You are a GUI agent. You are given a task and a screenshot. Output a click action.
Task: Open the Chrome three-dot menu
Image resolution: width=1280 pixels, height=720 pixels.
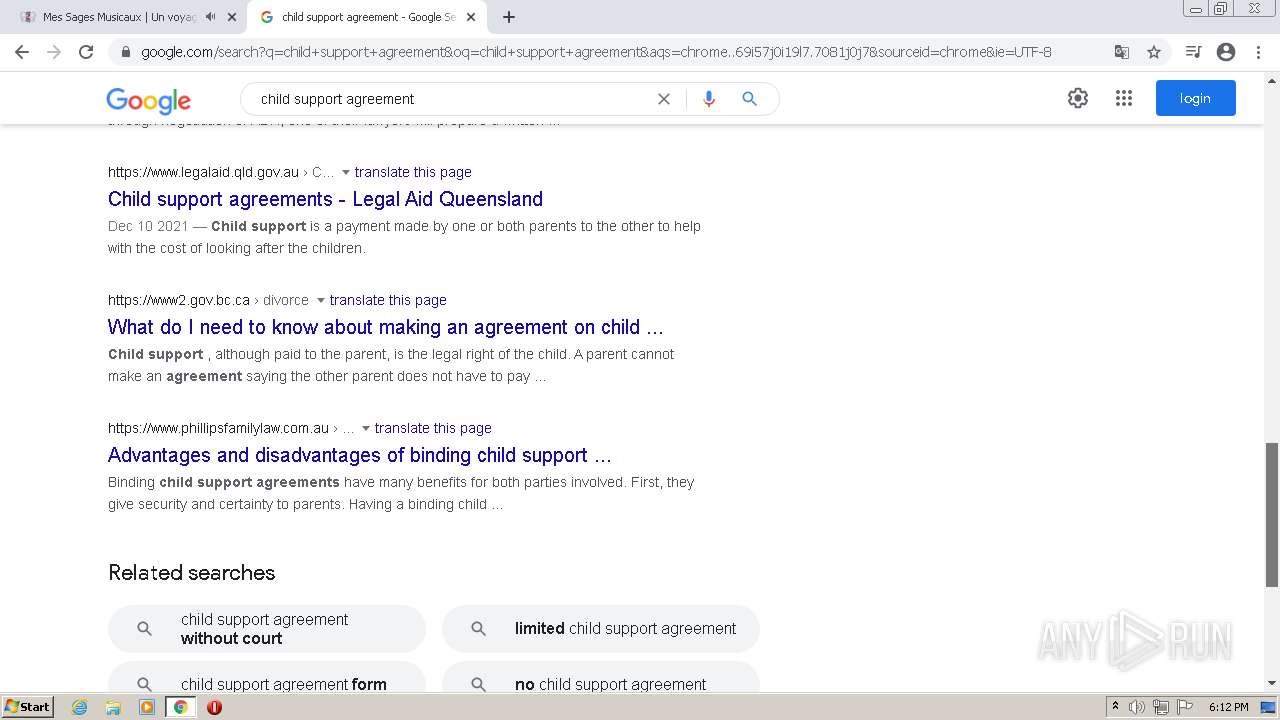coord(1257,52)
